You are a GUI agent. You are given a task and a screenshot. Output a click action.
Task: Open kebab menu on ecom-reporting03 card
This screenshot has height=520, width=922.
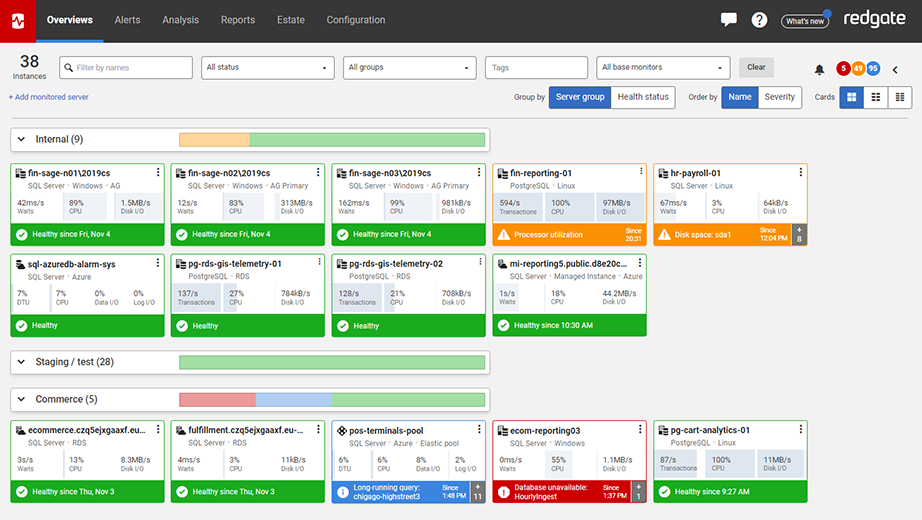pyautogui.click(x=640, y=429)
